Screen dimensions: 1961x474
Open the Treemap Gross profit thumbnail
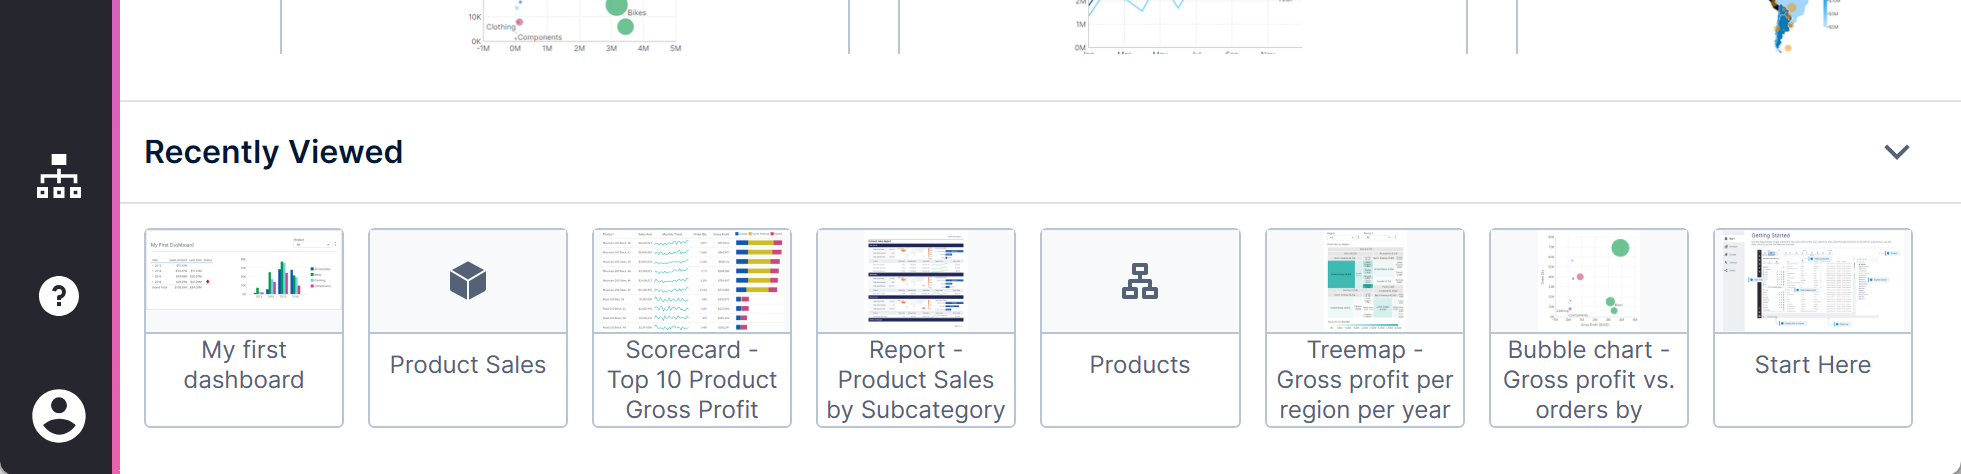[x=1365, y=281]
